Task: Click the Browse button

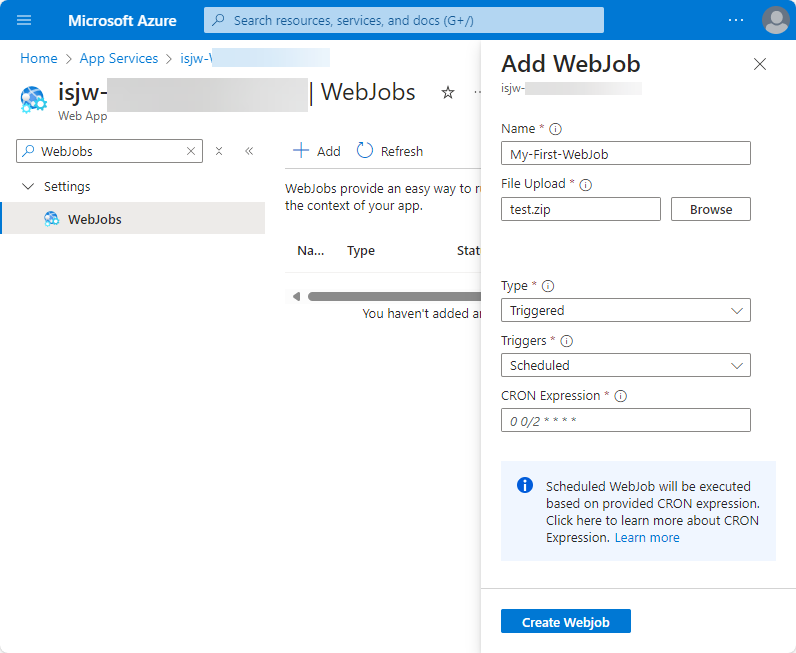Action: [x=711, y=209]
